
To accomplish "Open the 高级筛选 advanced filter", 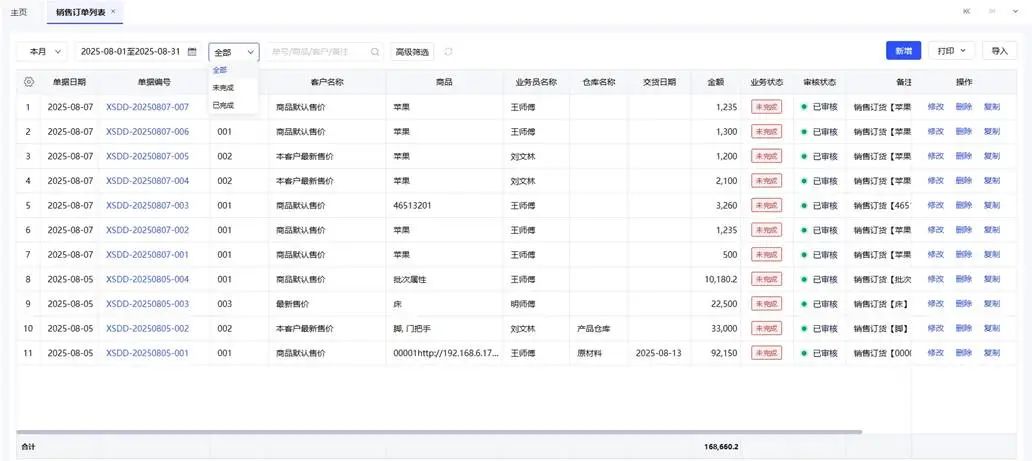I will pos(412,51).
